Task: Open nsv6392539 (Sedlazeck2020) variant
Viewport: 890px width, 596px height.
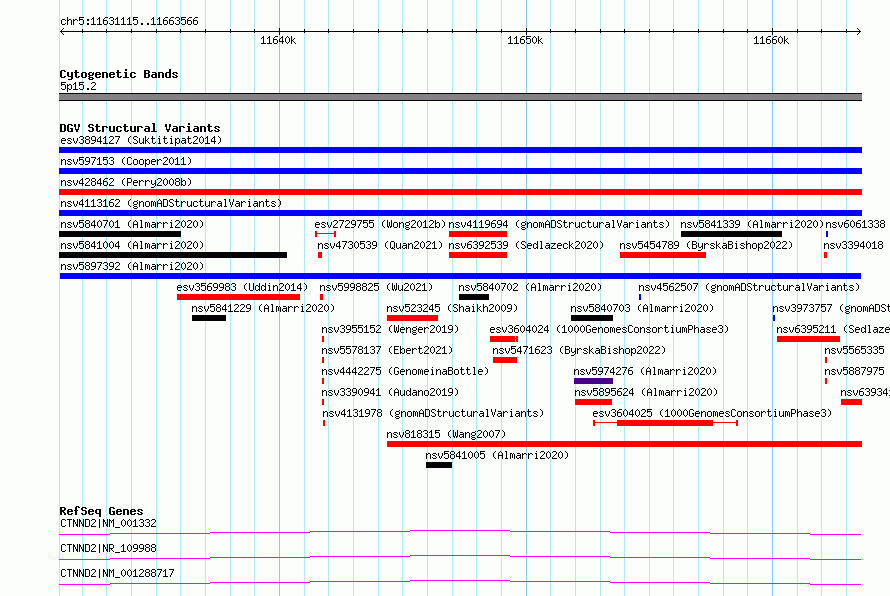Action: click(526, 245)
